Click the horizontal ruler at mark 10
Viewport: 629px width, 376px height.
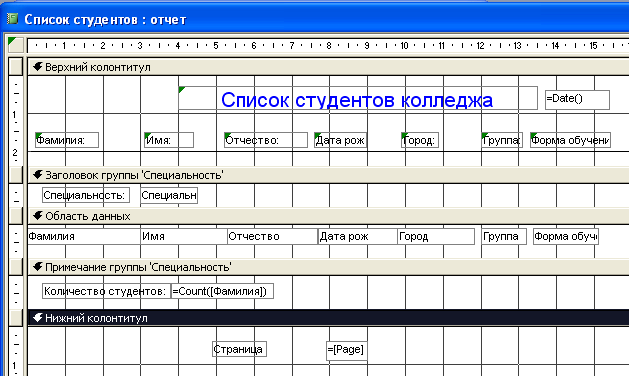pos(404,45)
